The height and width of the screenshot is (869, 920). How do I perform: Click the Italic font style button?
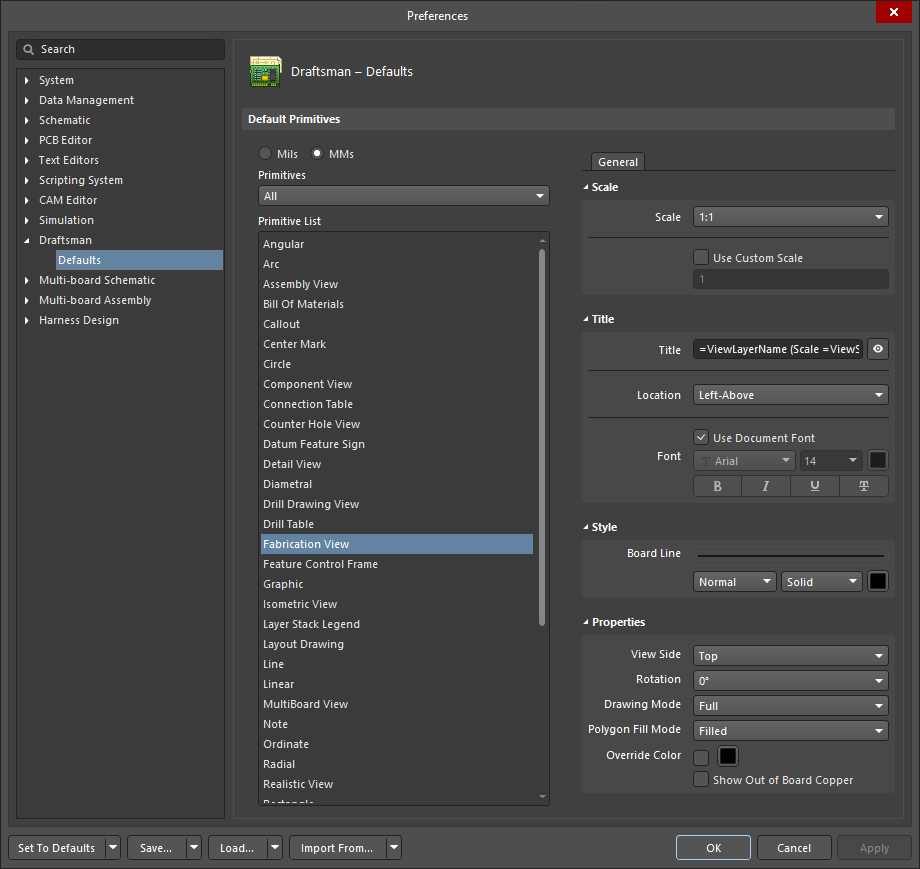[766, 486]
